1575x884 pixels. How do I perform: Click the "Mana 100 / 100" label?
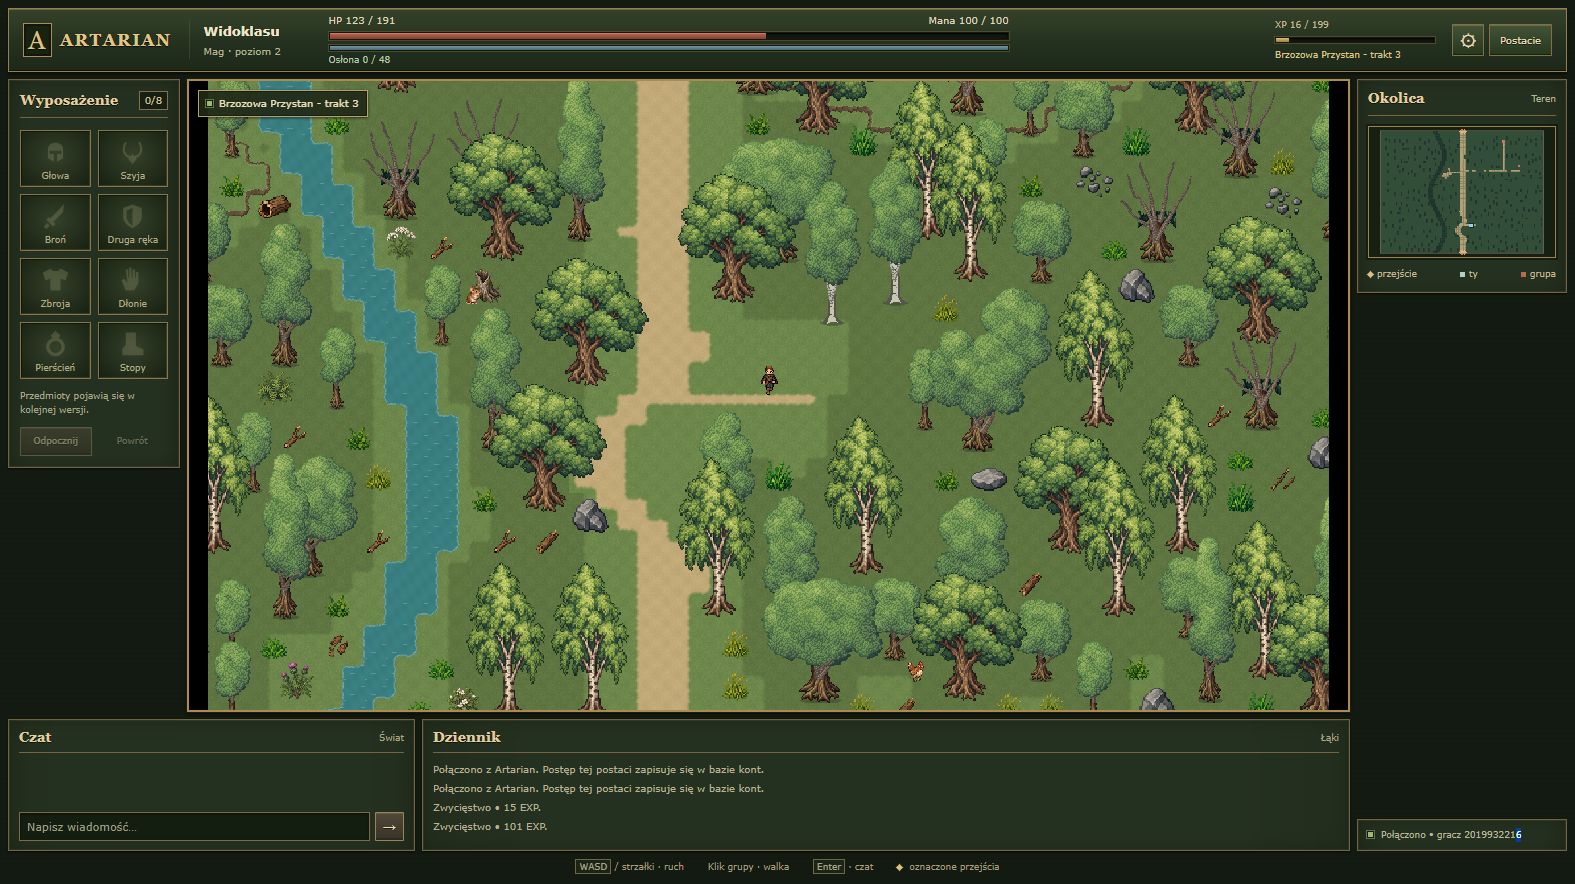(x=968, y=21)
